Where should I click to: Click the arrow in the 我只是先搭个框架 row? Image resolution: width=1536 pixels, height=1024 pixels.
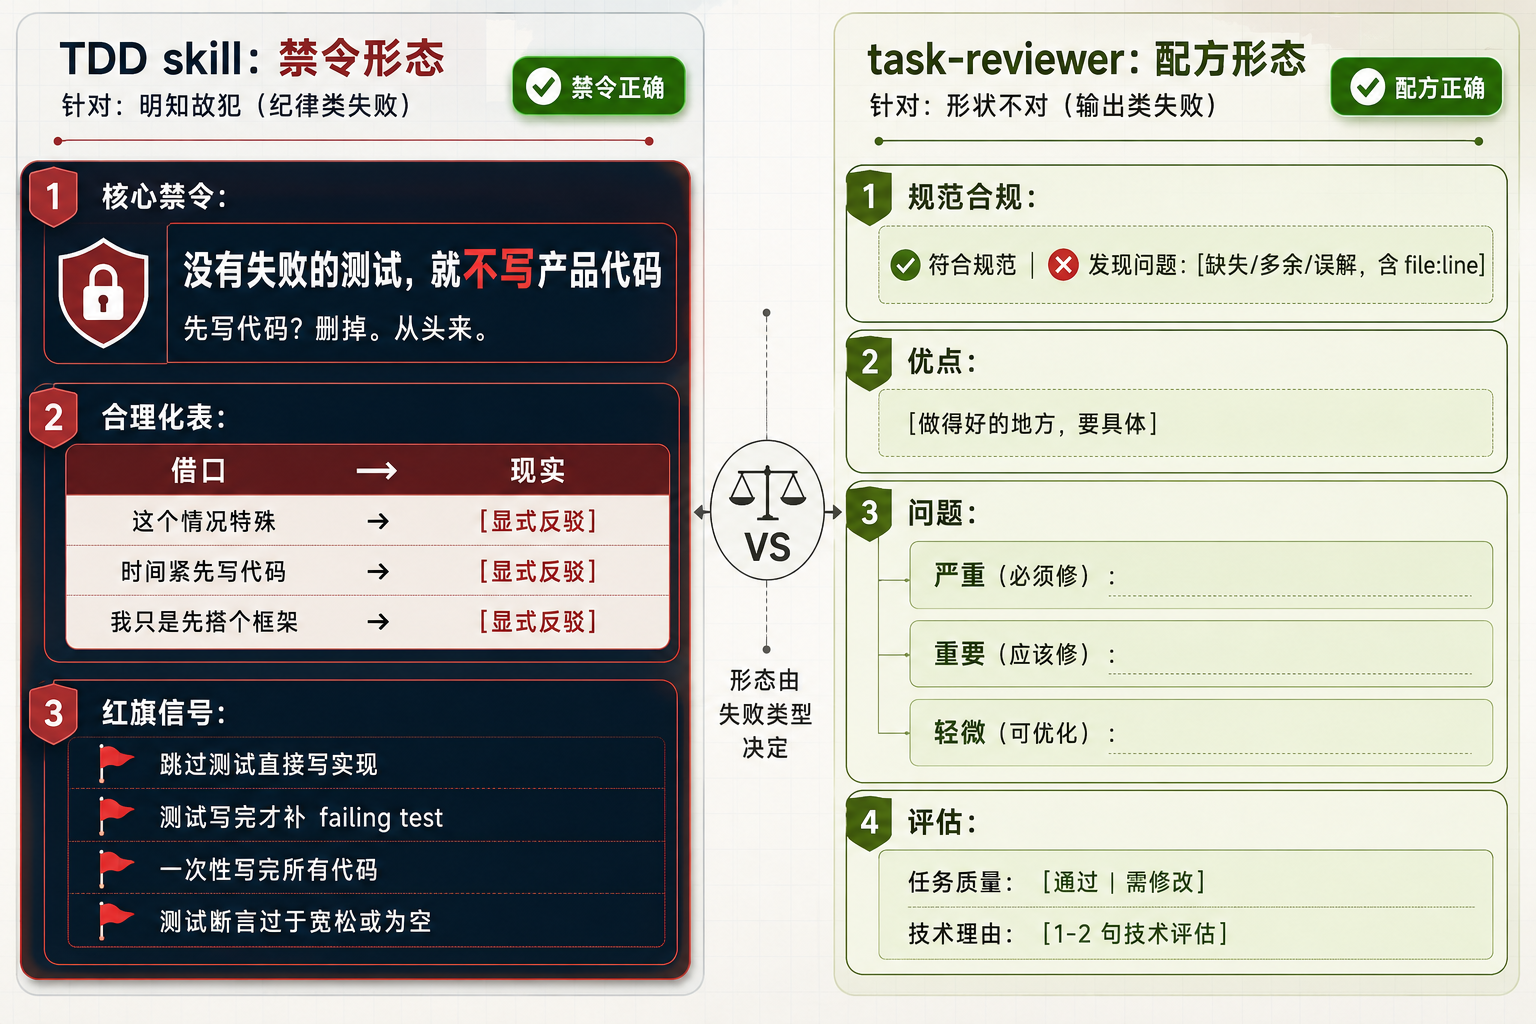pyautogui.click(x=378, y=622)
